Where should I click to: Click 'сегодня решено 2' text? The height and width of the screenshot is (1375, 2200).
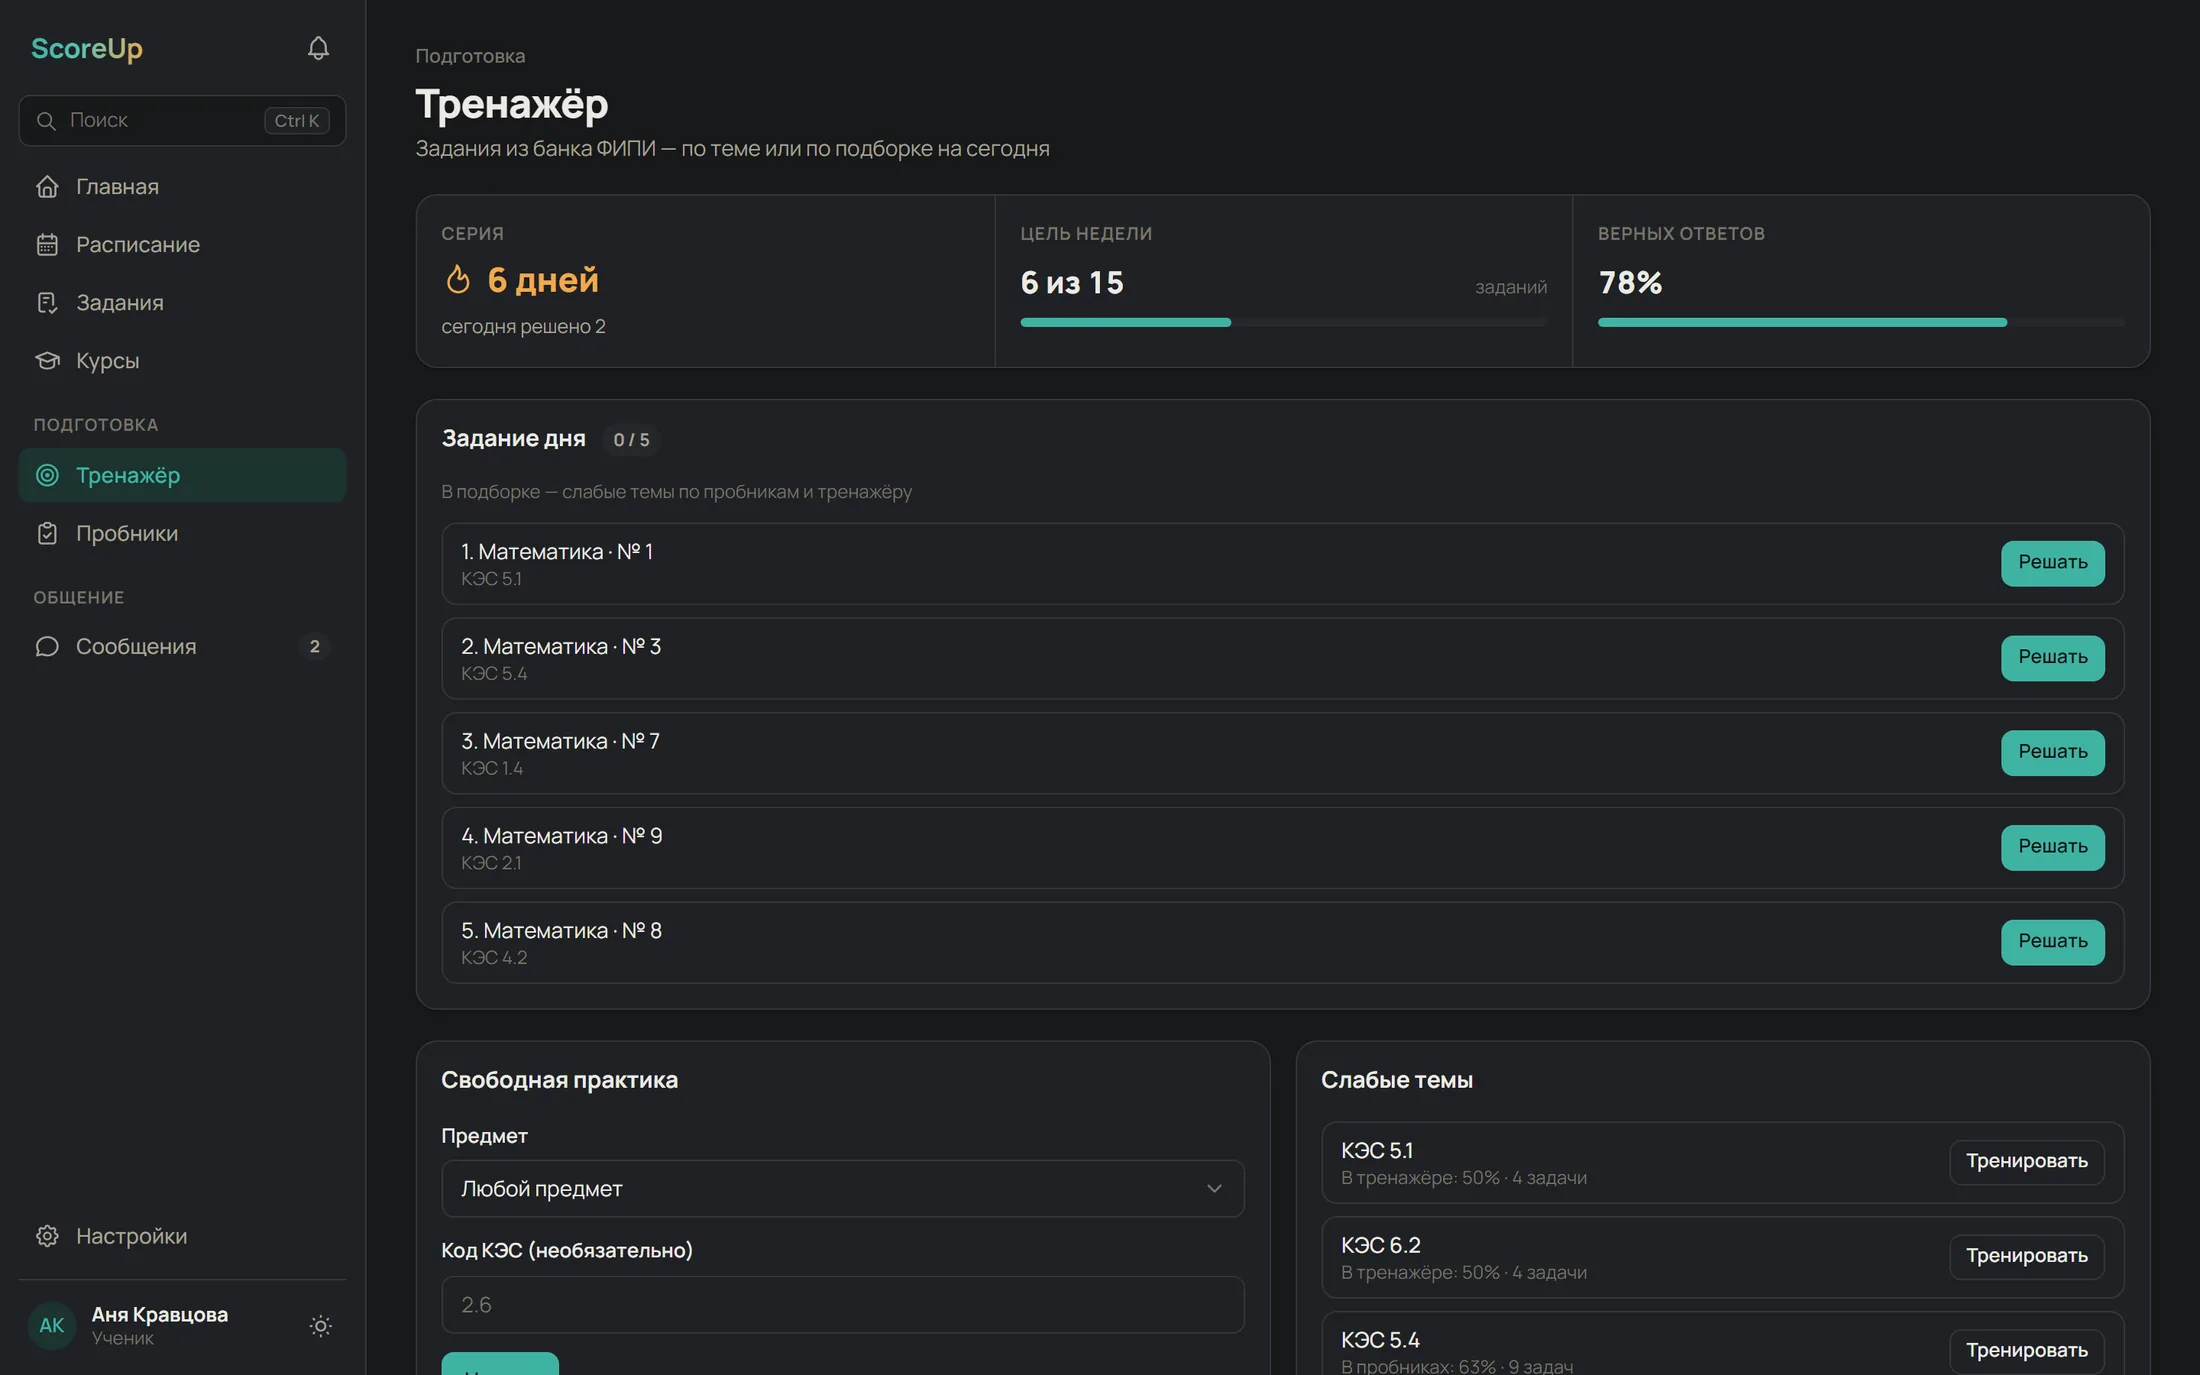[524, 327]
